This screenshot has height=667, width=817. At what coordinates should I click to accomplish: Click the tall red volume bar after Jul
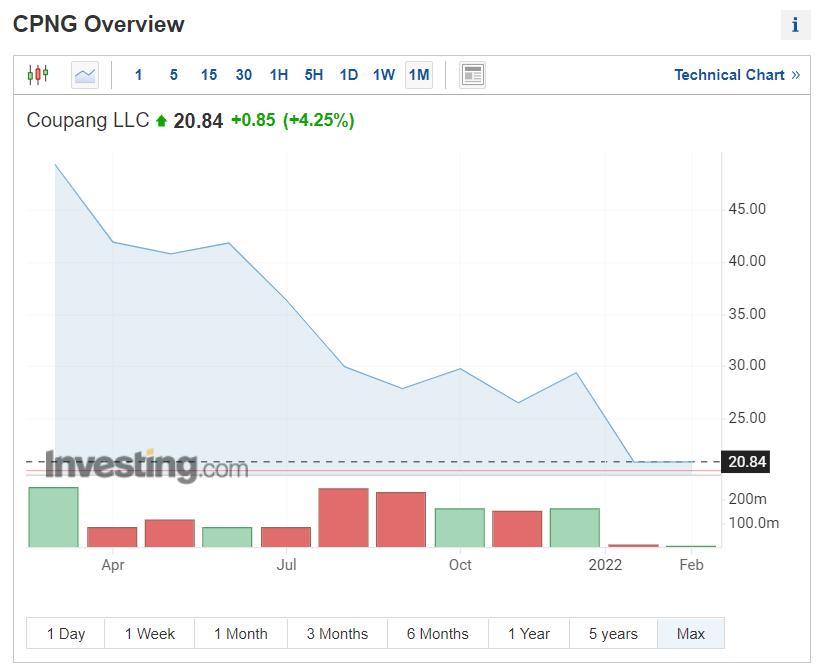coord(343,517)
